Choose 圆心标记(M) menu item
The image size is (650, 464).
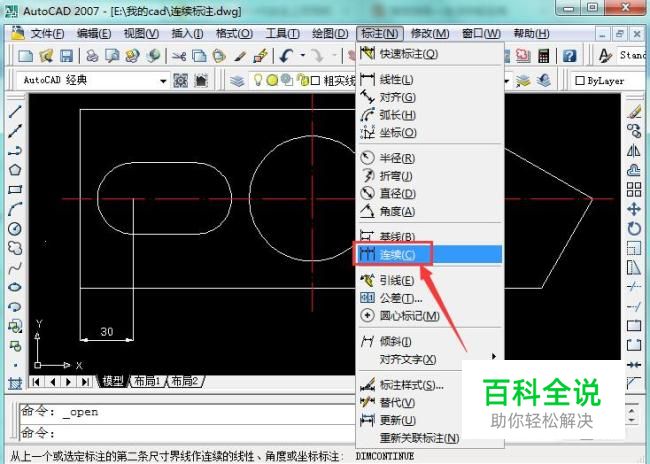pyautogui.click(x=429, y=316)
